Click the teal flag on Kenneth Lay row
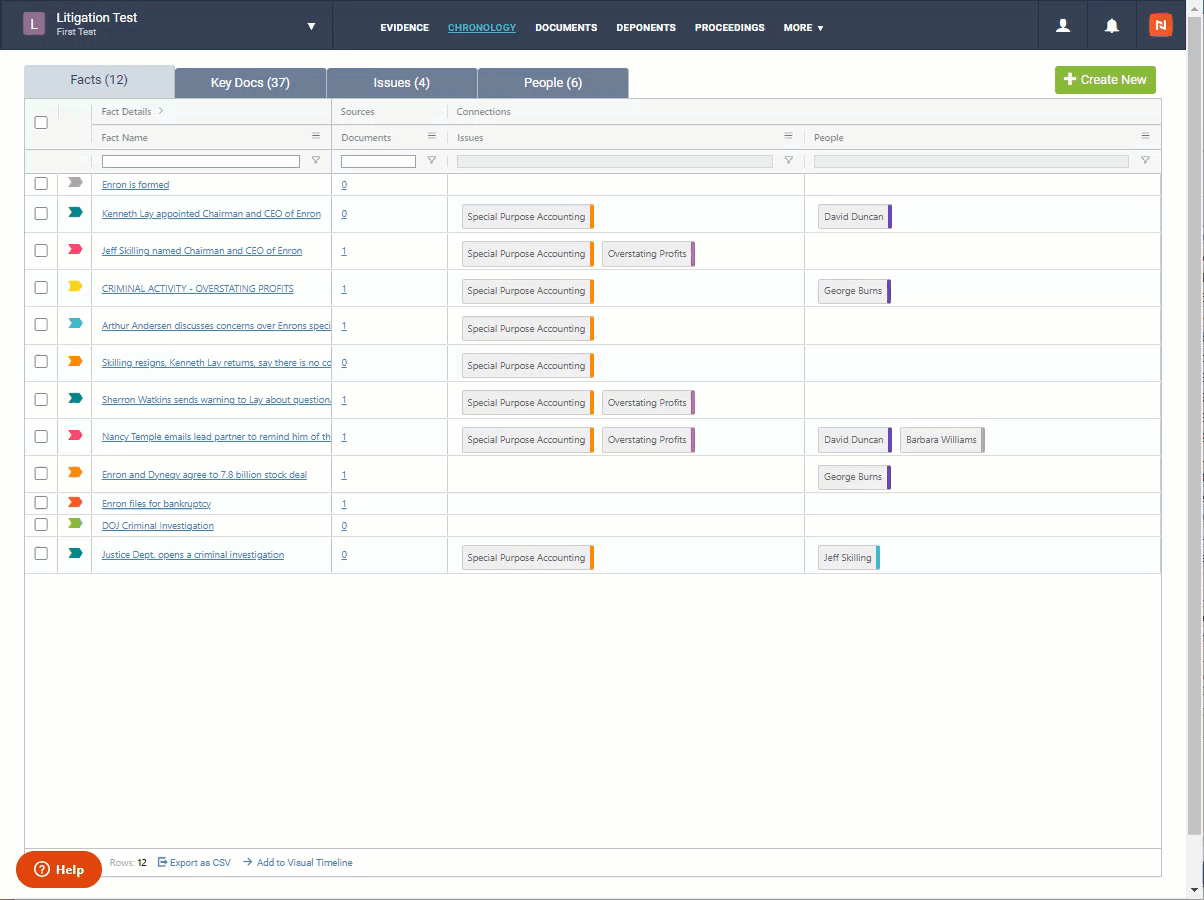The height and width of the screenshot is (900, 1204). 75,212
